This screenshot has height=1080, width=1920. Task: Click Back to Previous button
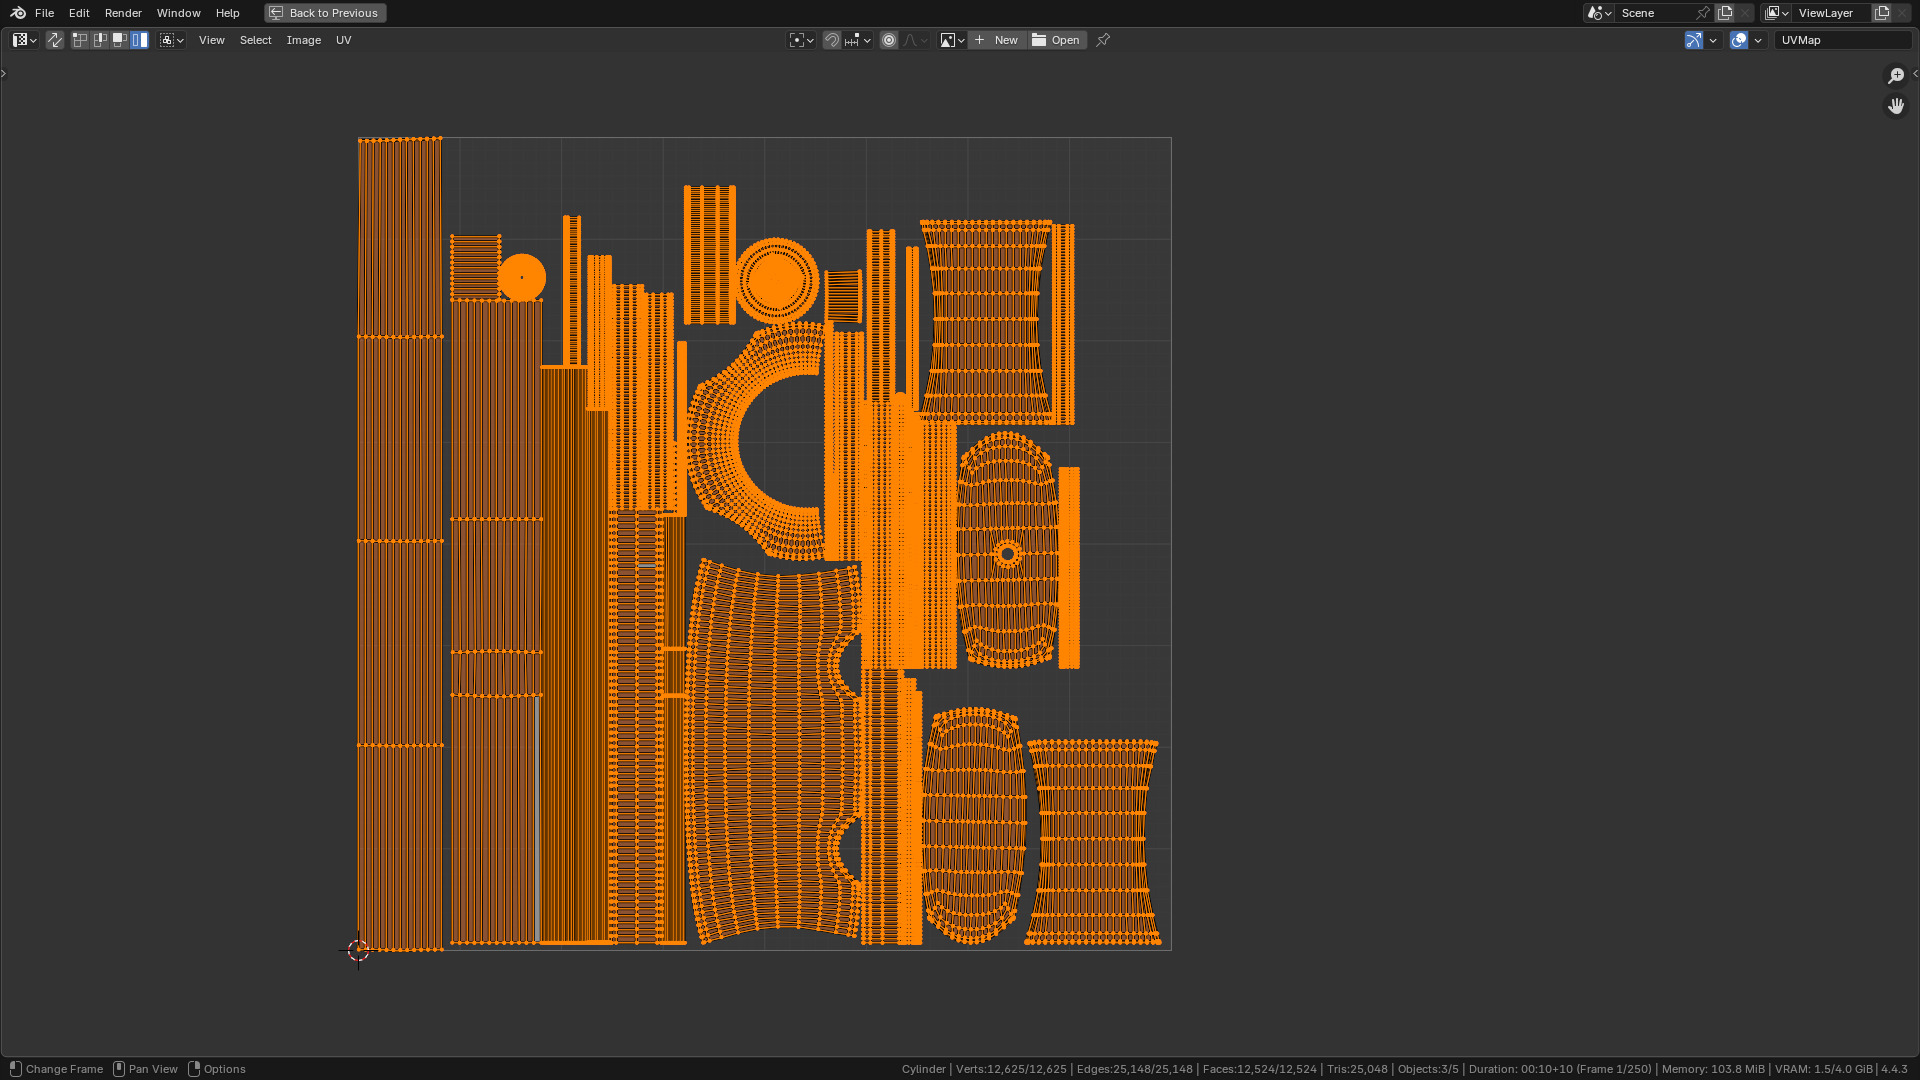[325, 13]
